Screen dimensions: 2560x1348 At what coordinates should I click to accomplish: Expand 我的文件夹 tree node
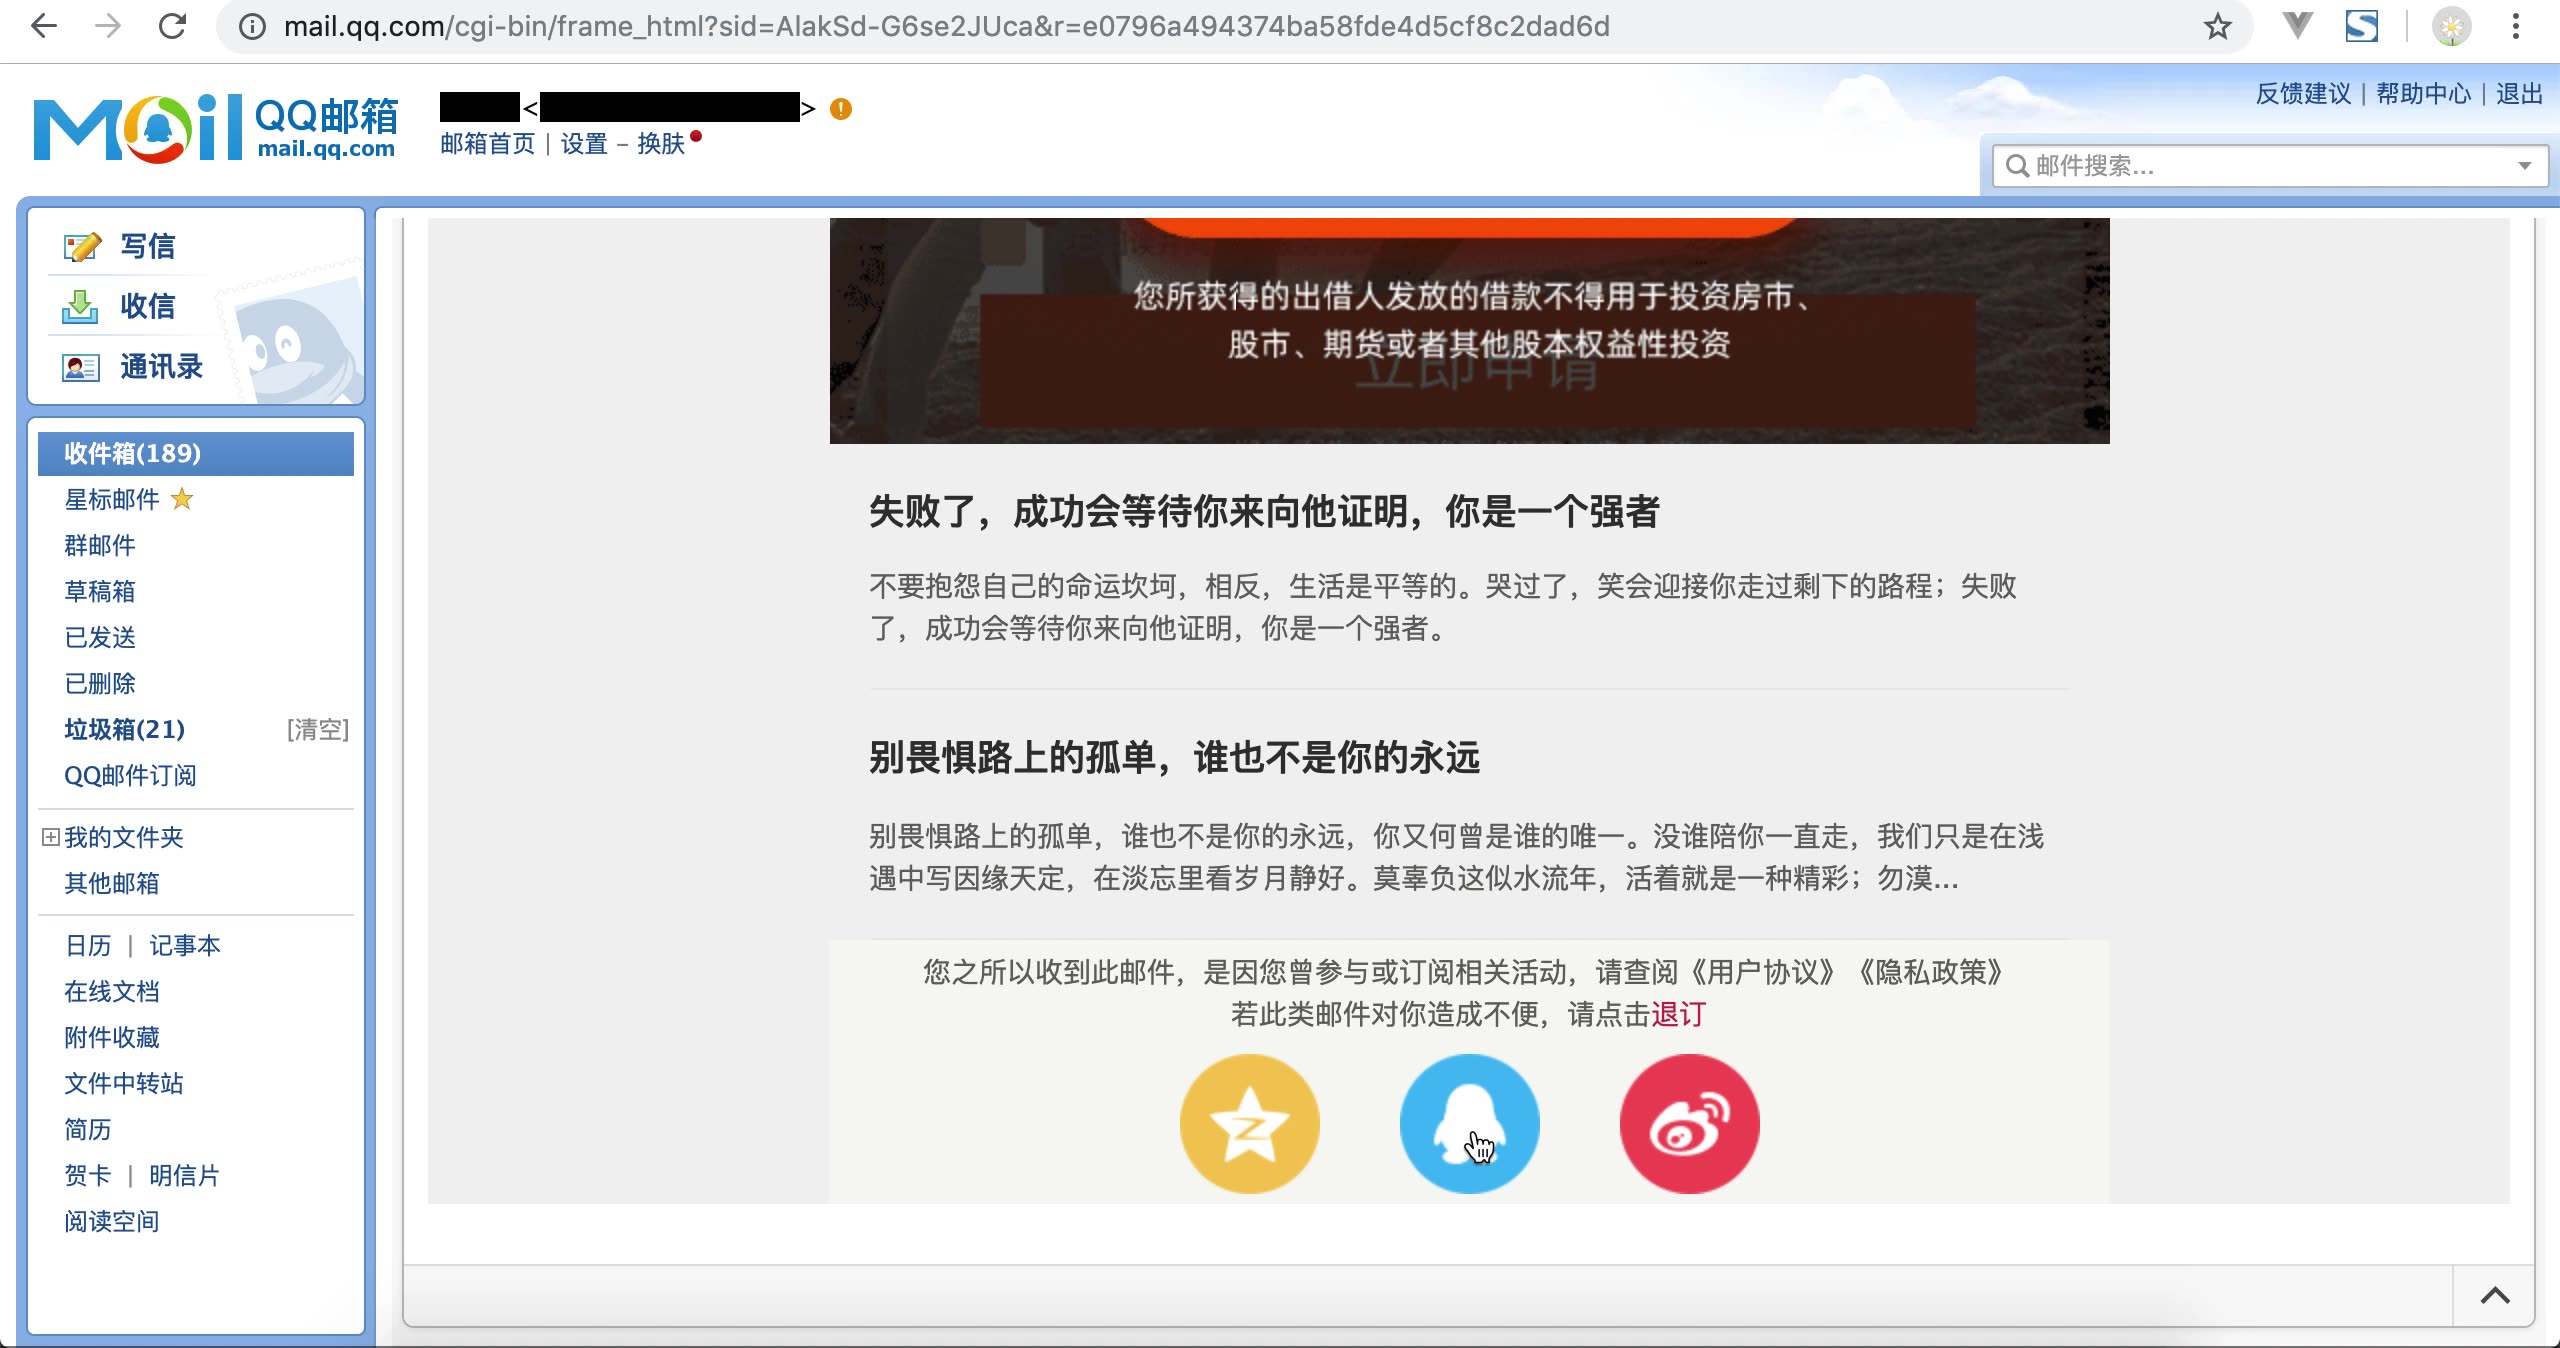tap(50, 837)
